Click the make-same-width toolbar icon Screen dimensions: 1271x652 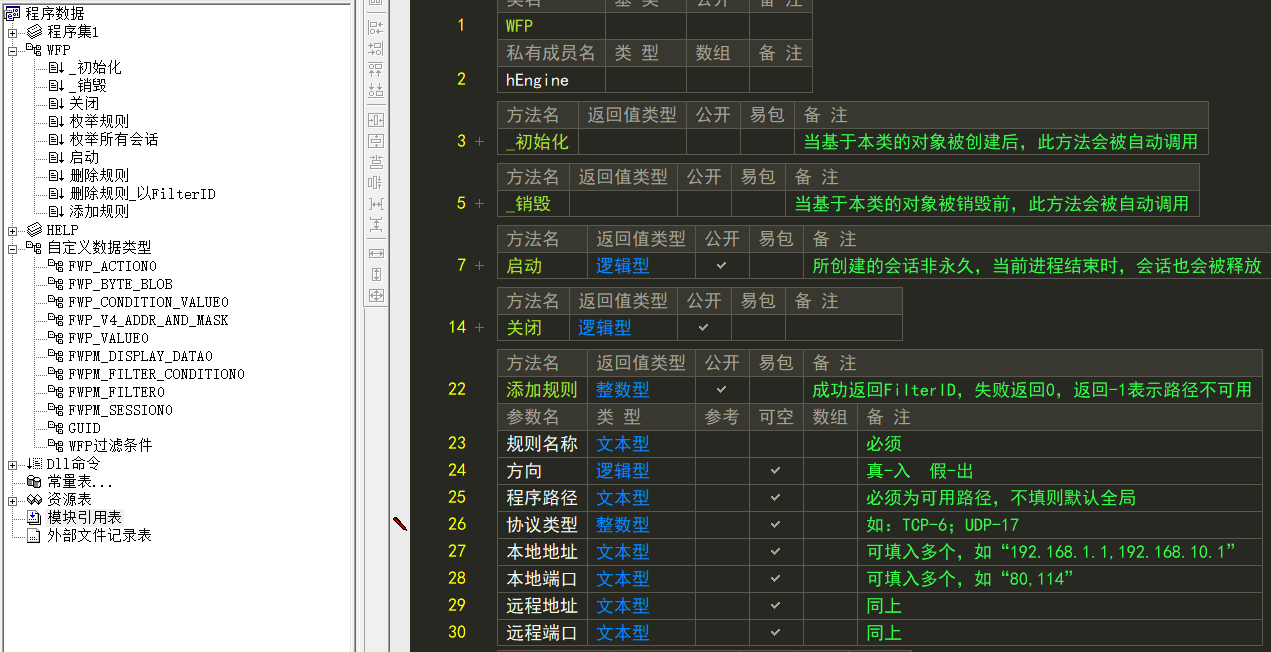pyautogui.click(x=376, y=253)
